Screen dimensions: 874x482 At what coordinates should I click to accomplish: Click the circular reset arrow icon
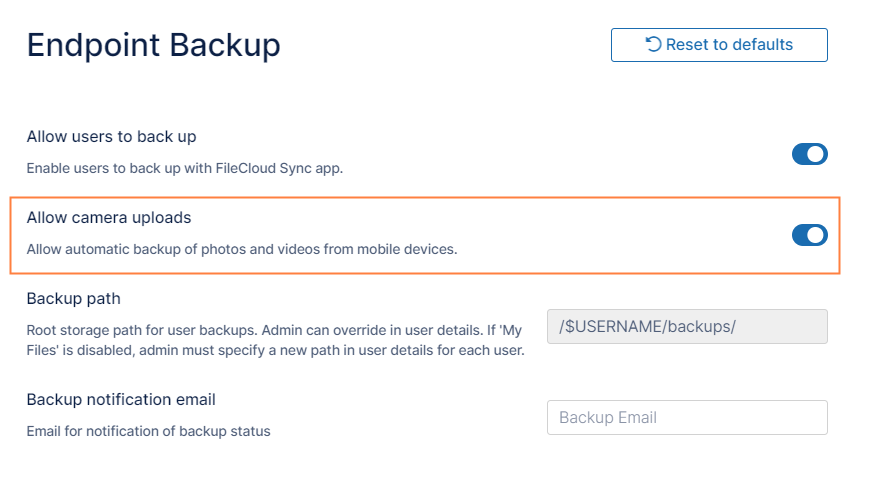tap(653, 45)
